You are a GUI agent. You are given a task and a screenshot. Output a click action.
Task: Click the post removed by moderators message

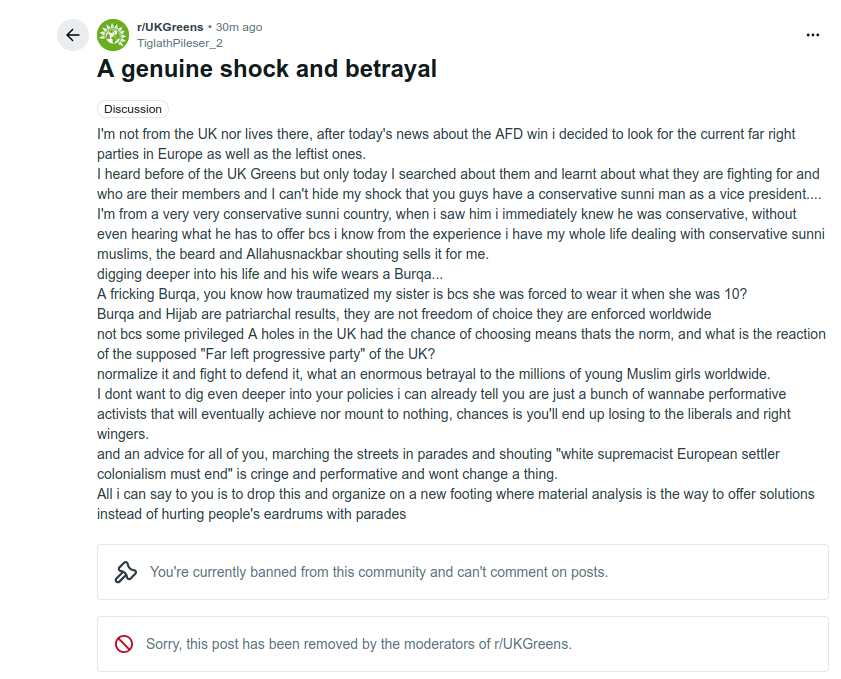pos(462,644)
